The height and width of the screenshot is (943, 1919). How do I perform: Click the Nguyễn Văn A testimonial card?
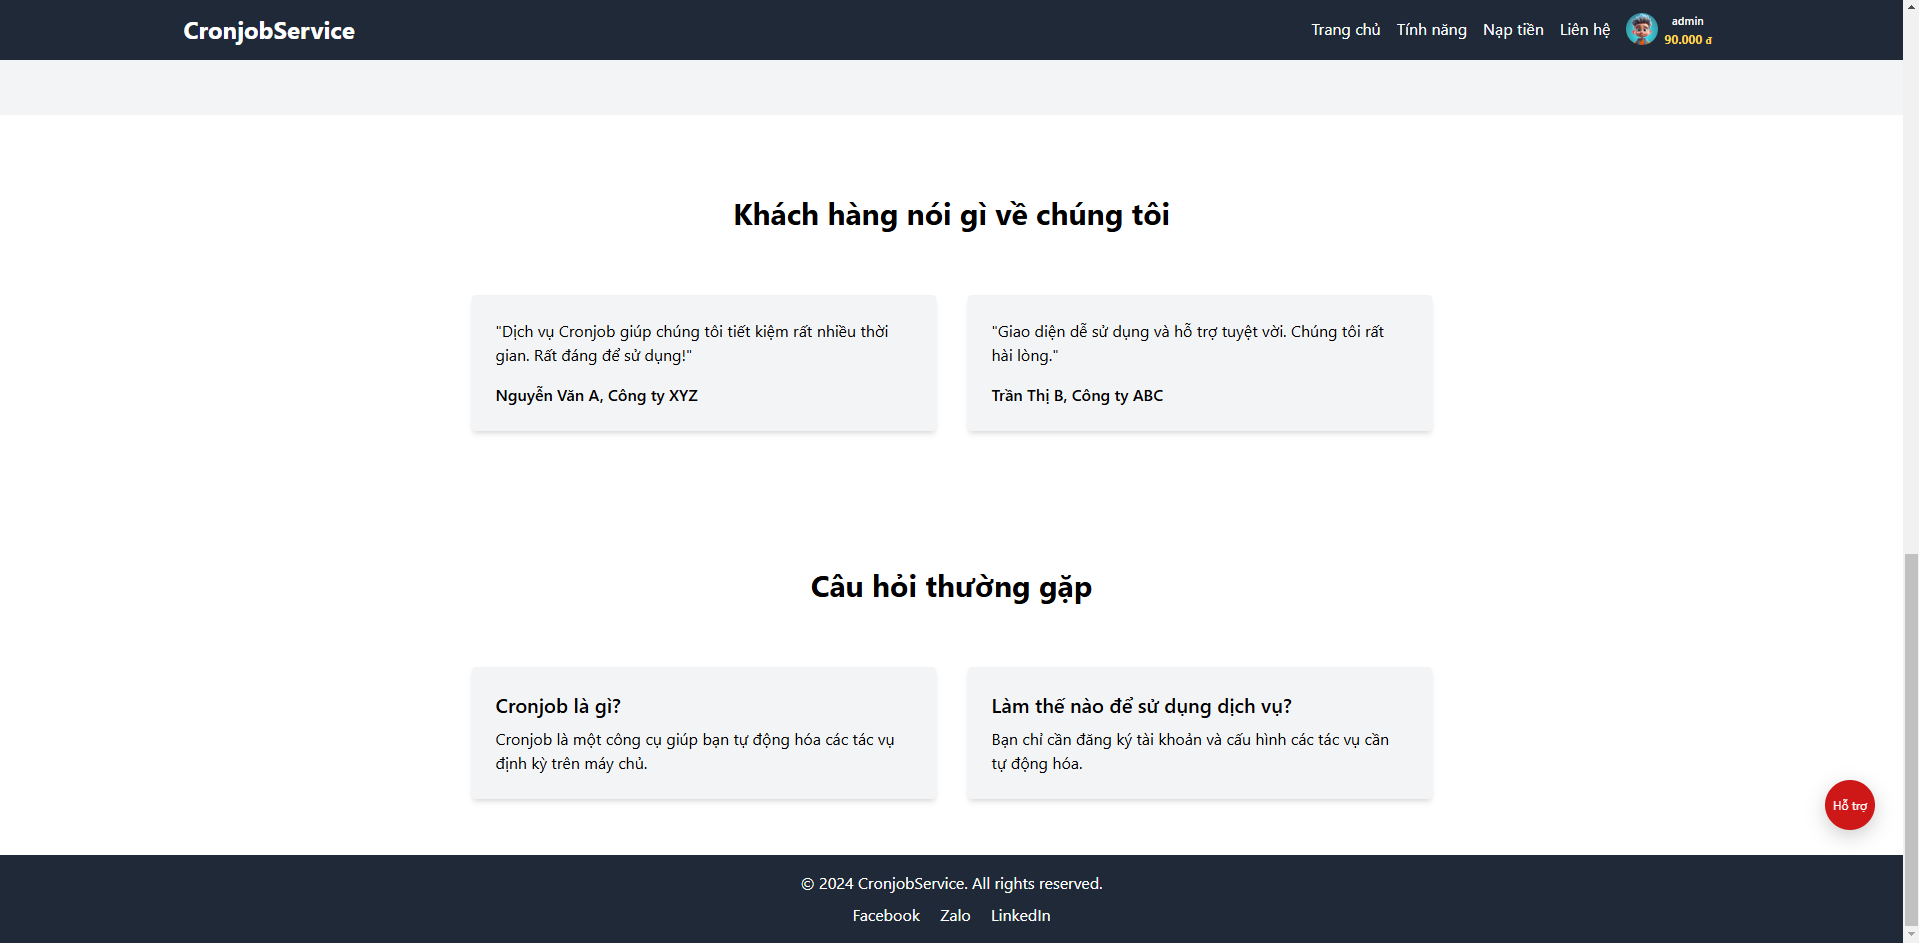coord(703,363)
